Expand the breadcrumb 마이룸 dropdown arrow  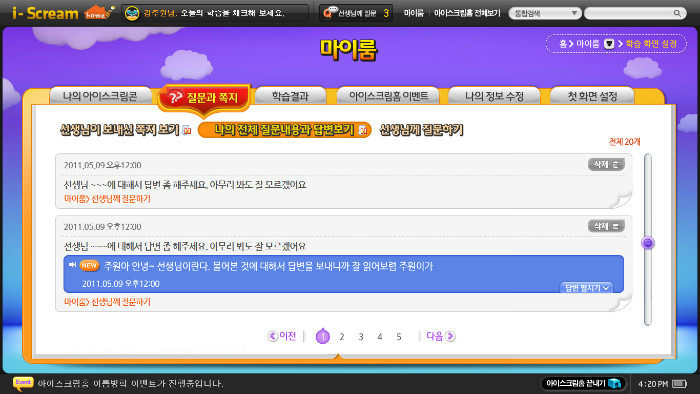(x=609, y=44)
